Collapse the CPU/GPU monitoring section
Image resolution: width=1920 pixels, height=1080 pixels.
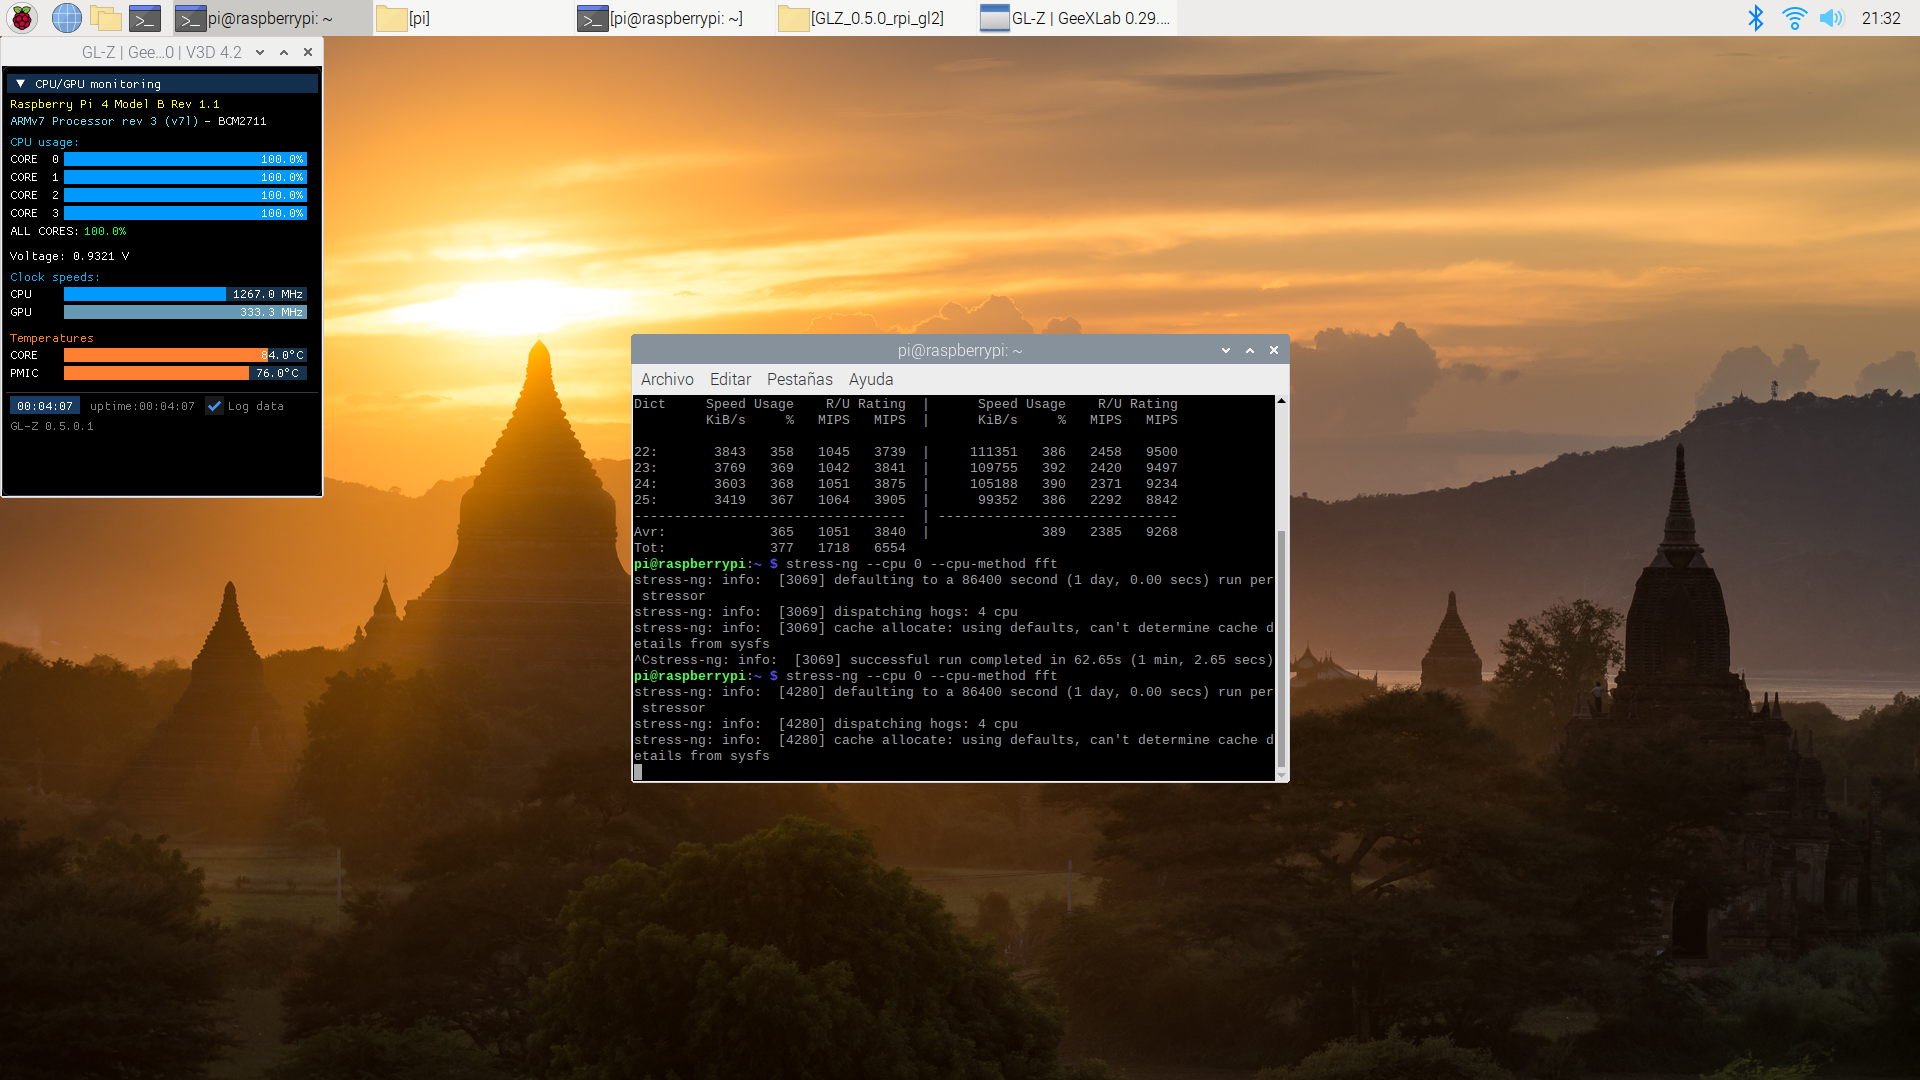[20, 84]
